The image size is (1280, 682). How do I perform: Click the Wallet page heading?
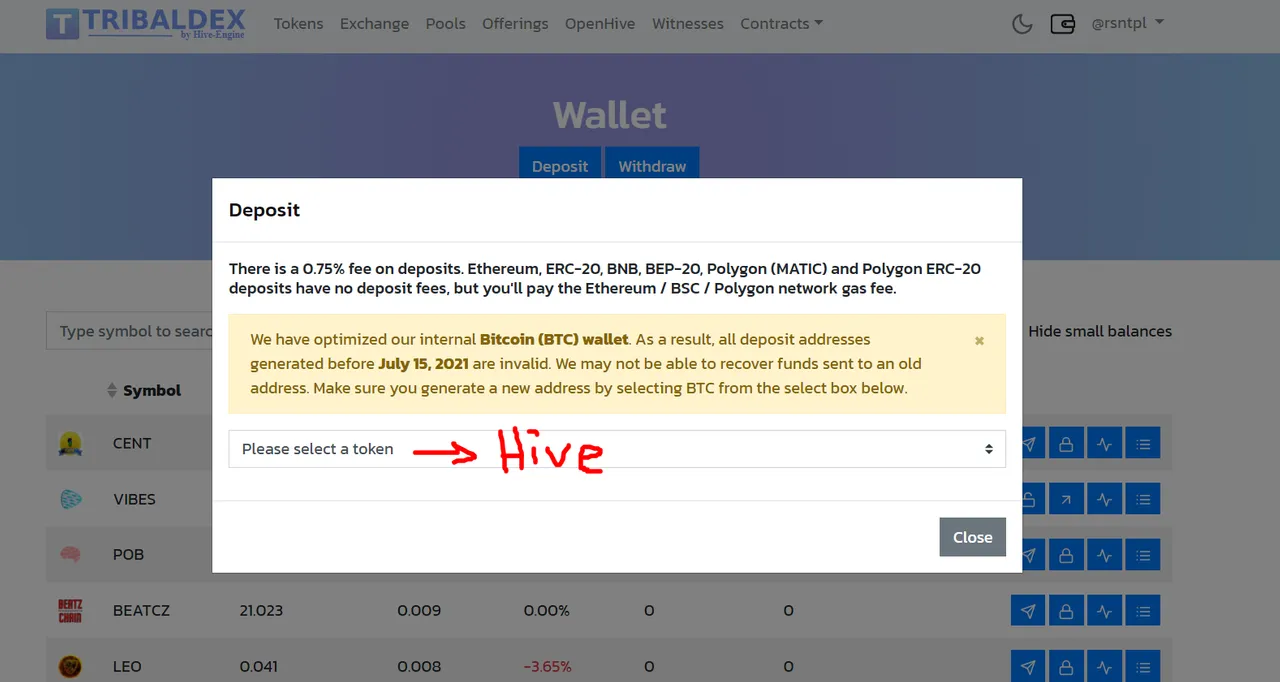click(610, 115)
